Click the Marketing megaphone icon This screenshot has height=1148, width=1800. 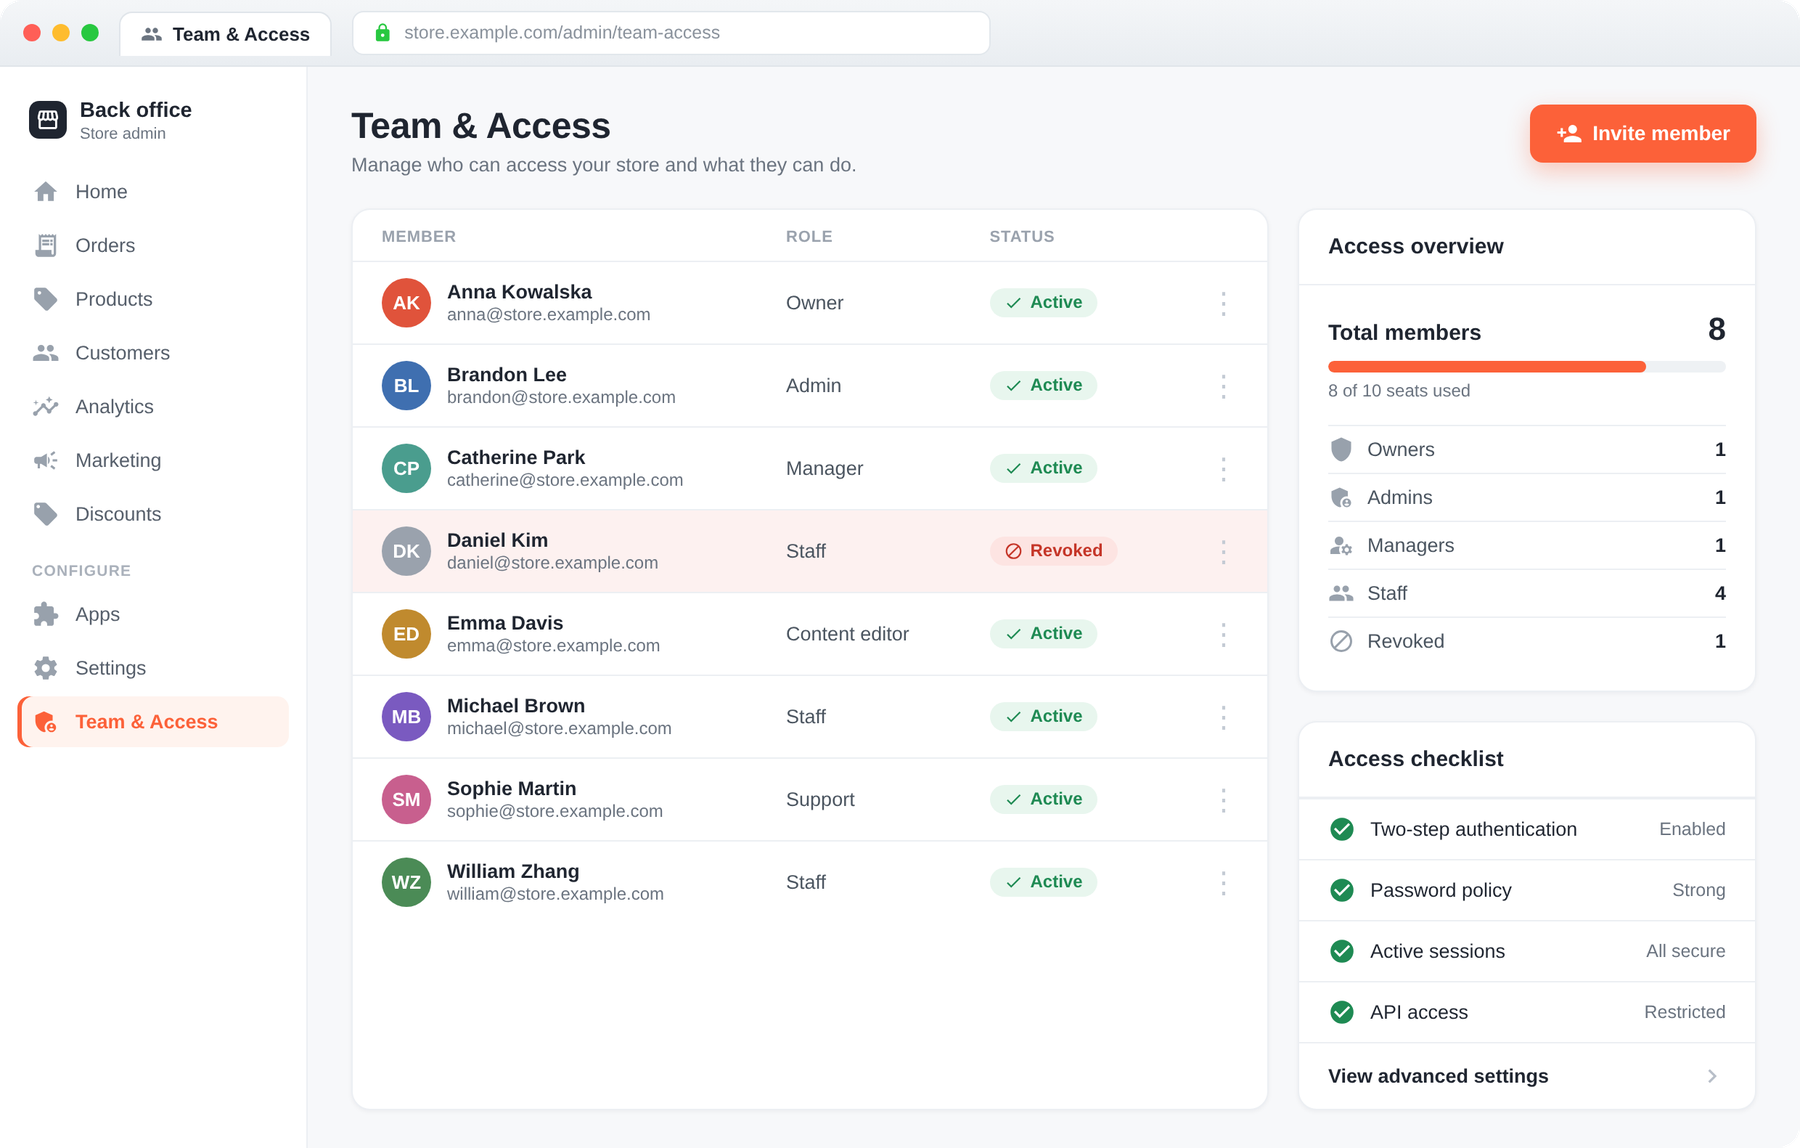[x=46, y=460]
